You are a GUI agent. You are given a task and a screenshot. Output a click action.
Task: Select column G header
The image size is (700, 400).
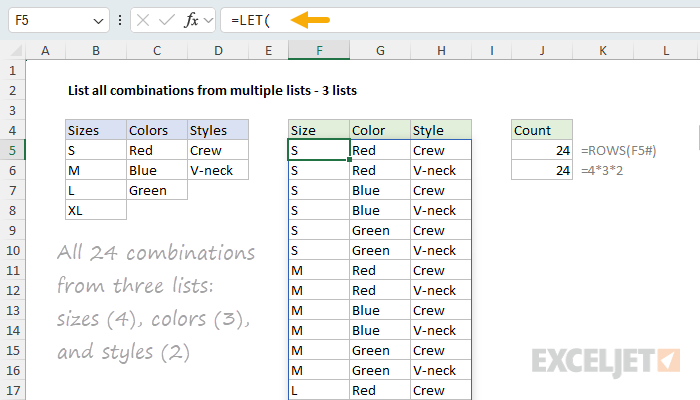pos(380,50)
